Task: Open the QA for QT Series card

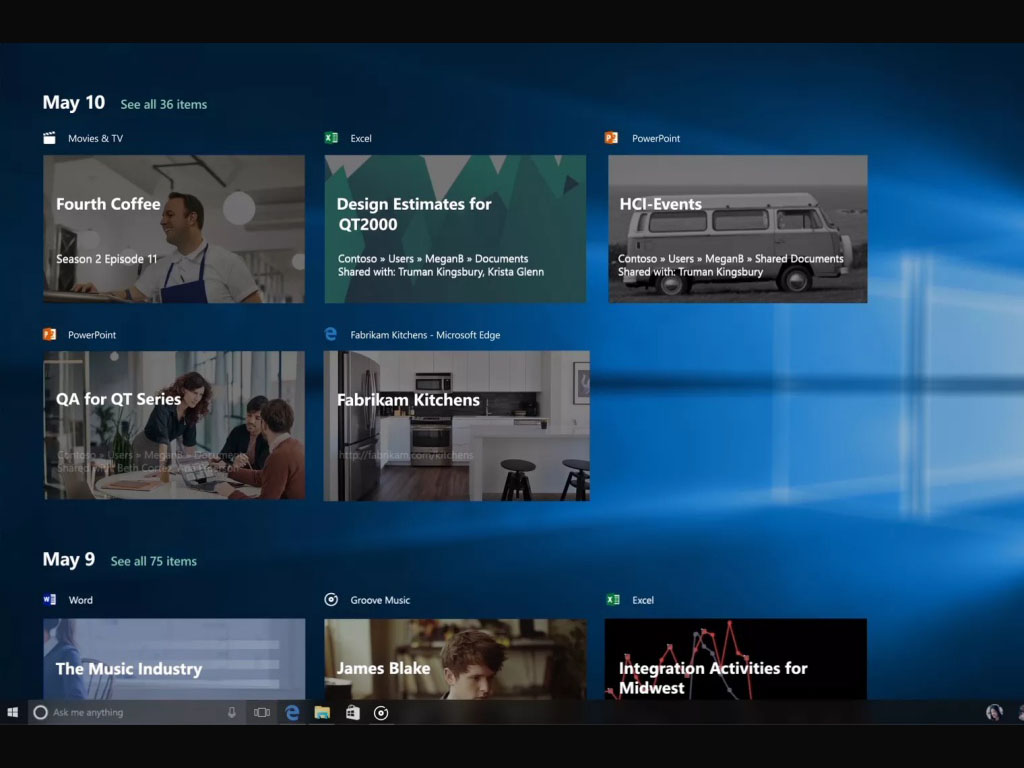Action: pyautogui.click(x=174, y=426)
